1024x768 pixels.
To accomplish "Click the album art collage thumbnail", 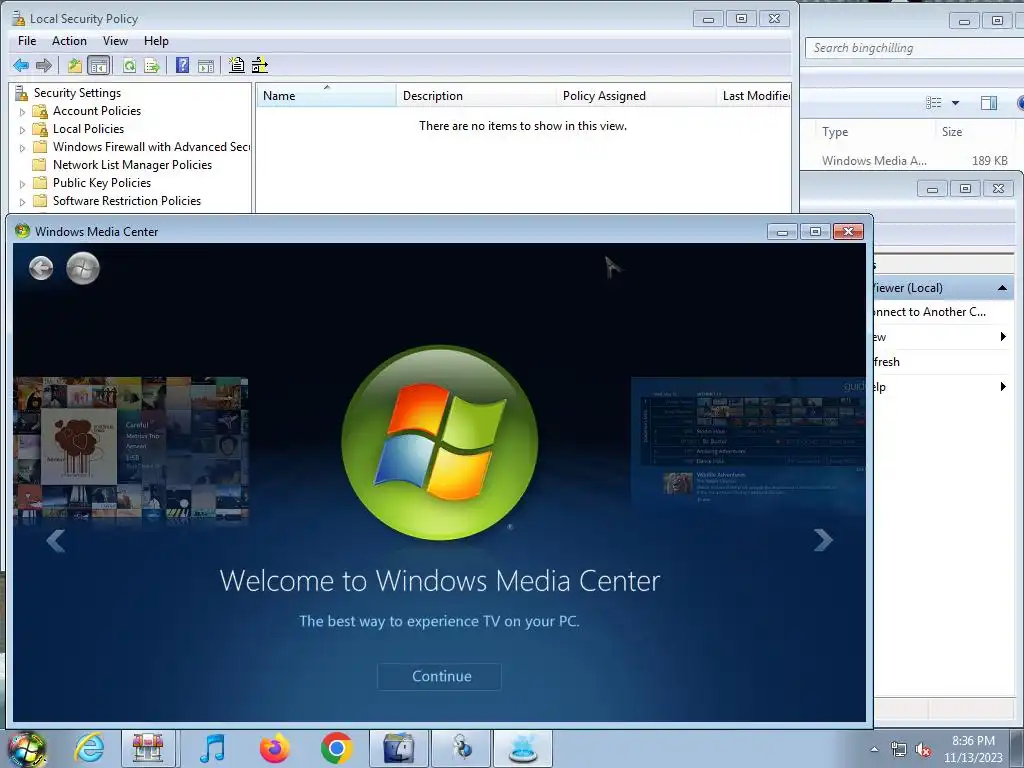I will pos(131,451).
